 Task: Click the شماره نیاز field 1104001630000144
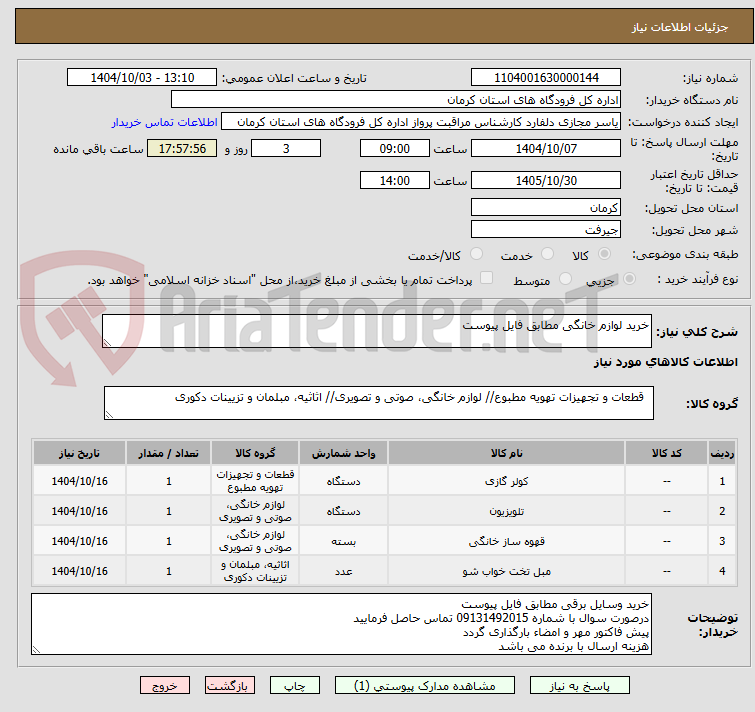pyautogui.click(x=546, y=78)
